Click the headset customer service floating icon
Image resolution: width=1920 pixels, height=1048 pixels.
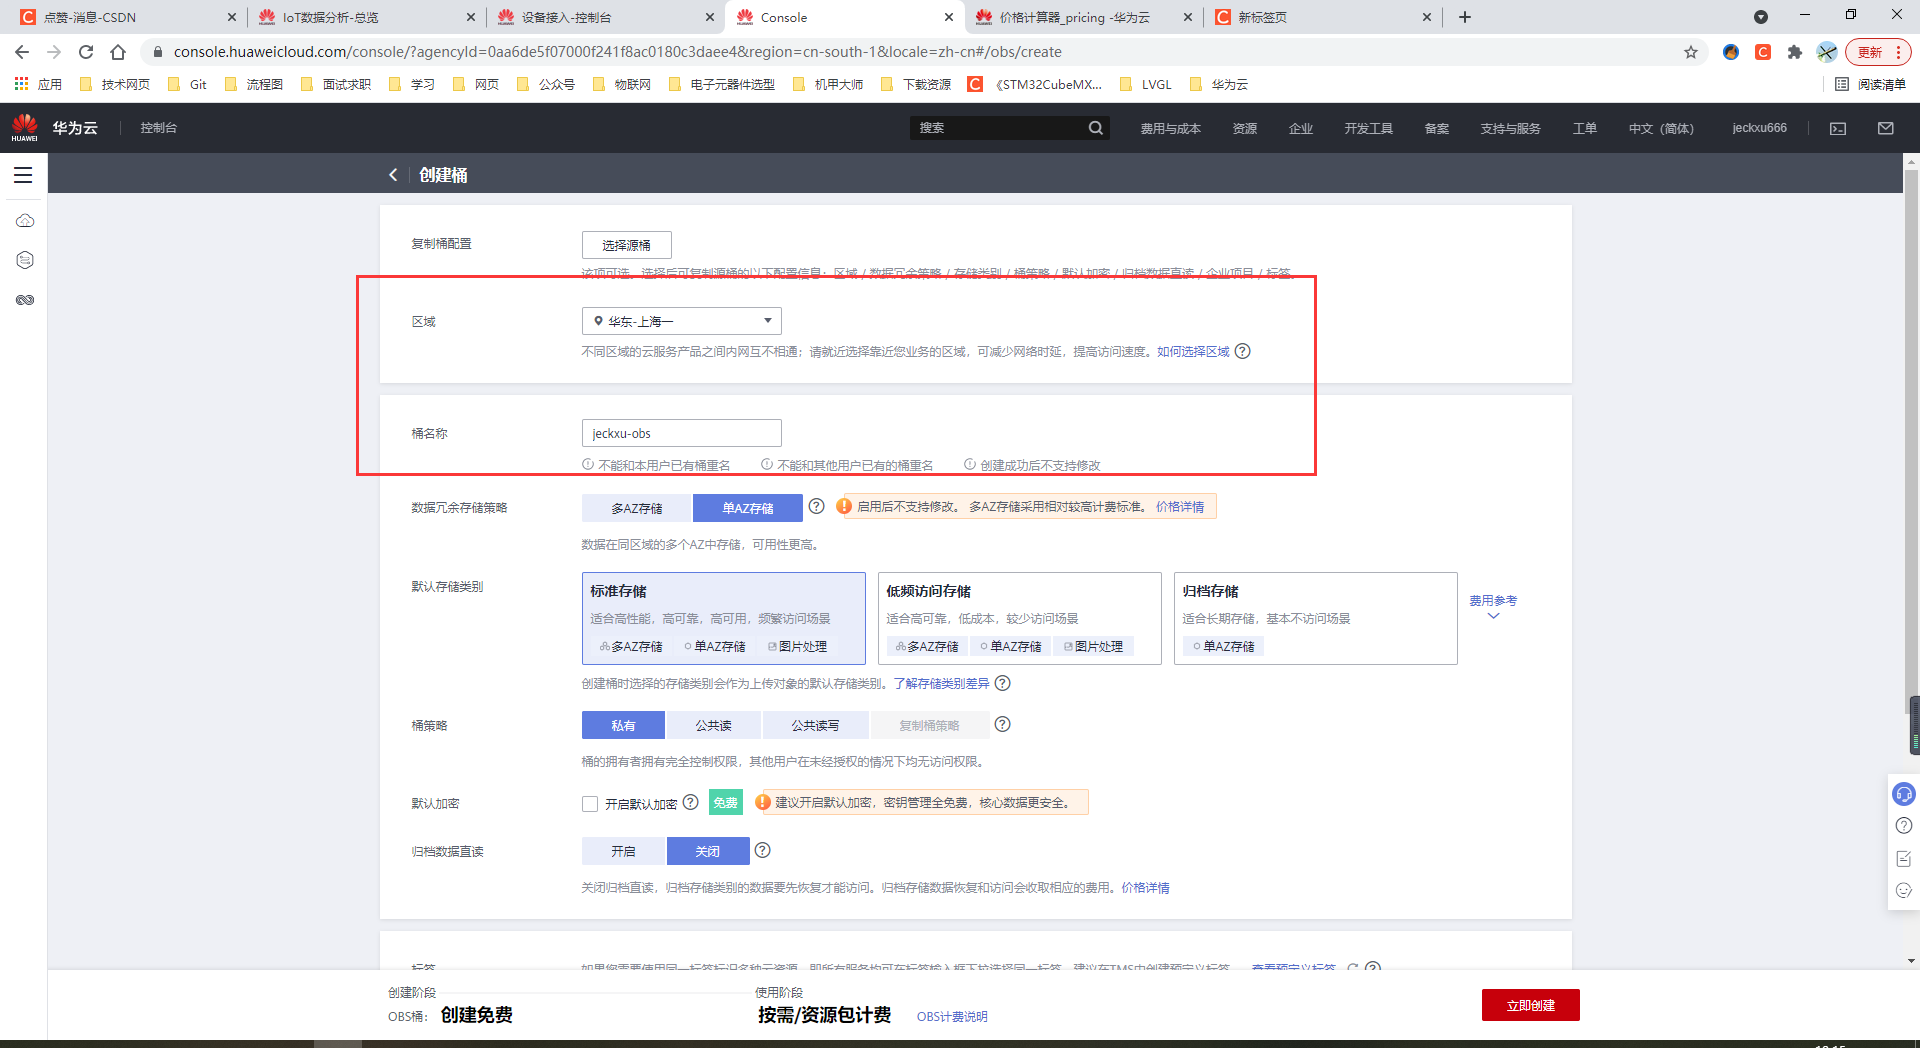coord(1904,794)
